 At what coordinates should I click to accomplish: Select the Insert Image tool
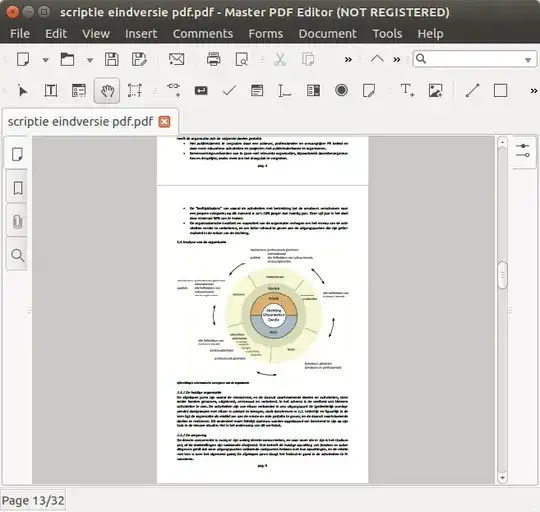tap(436, 91)
